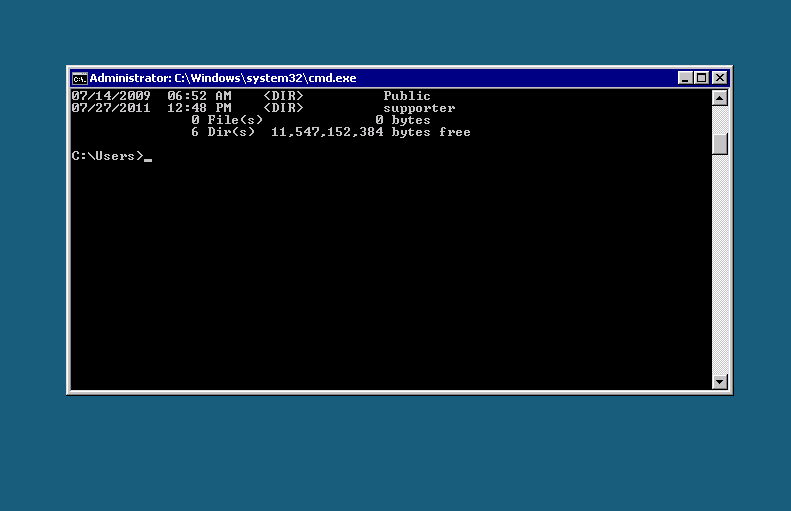The width and height of the screenshot is (791, 511).
Task: Click the '0 File(s)' summary text
Action: click(x=227, y=120)
